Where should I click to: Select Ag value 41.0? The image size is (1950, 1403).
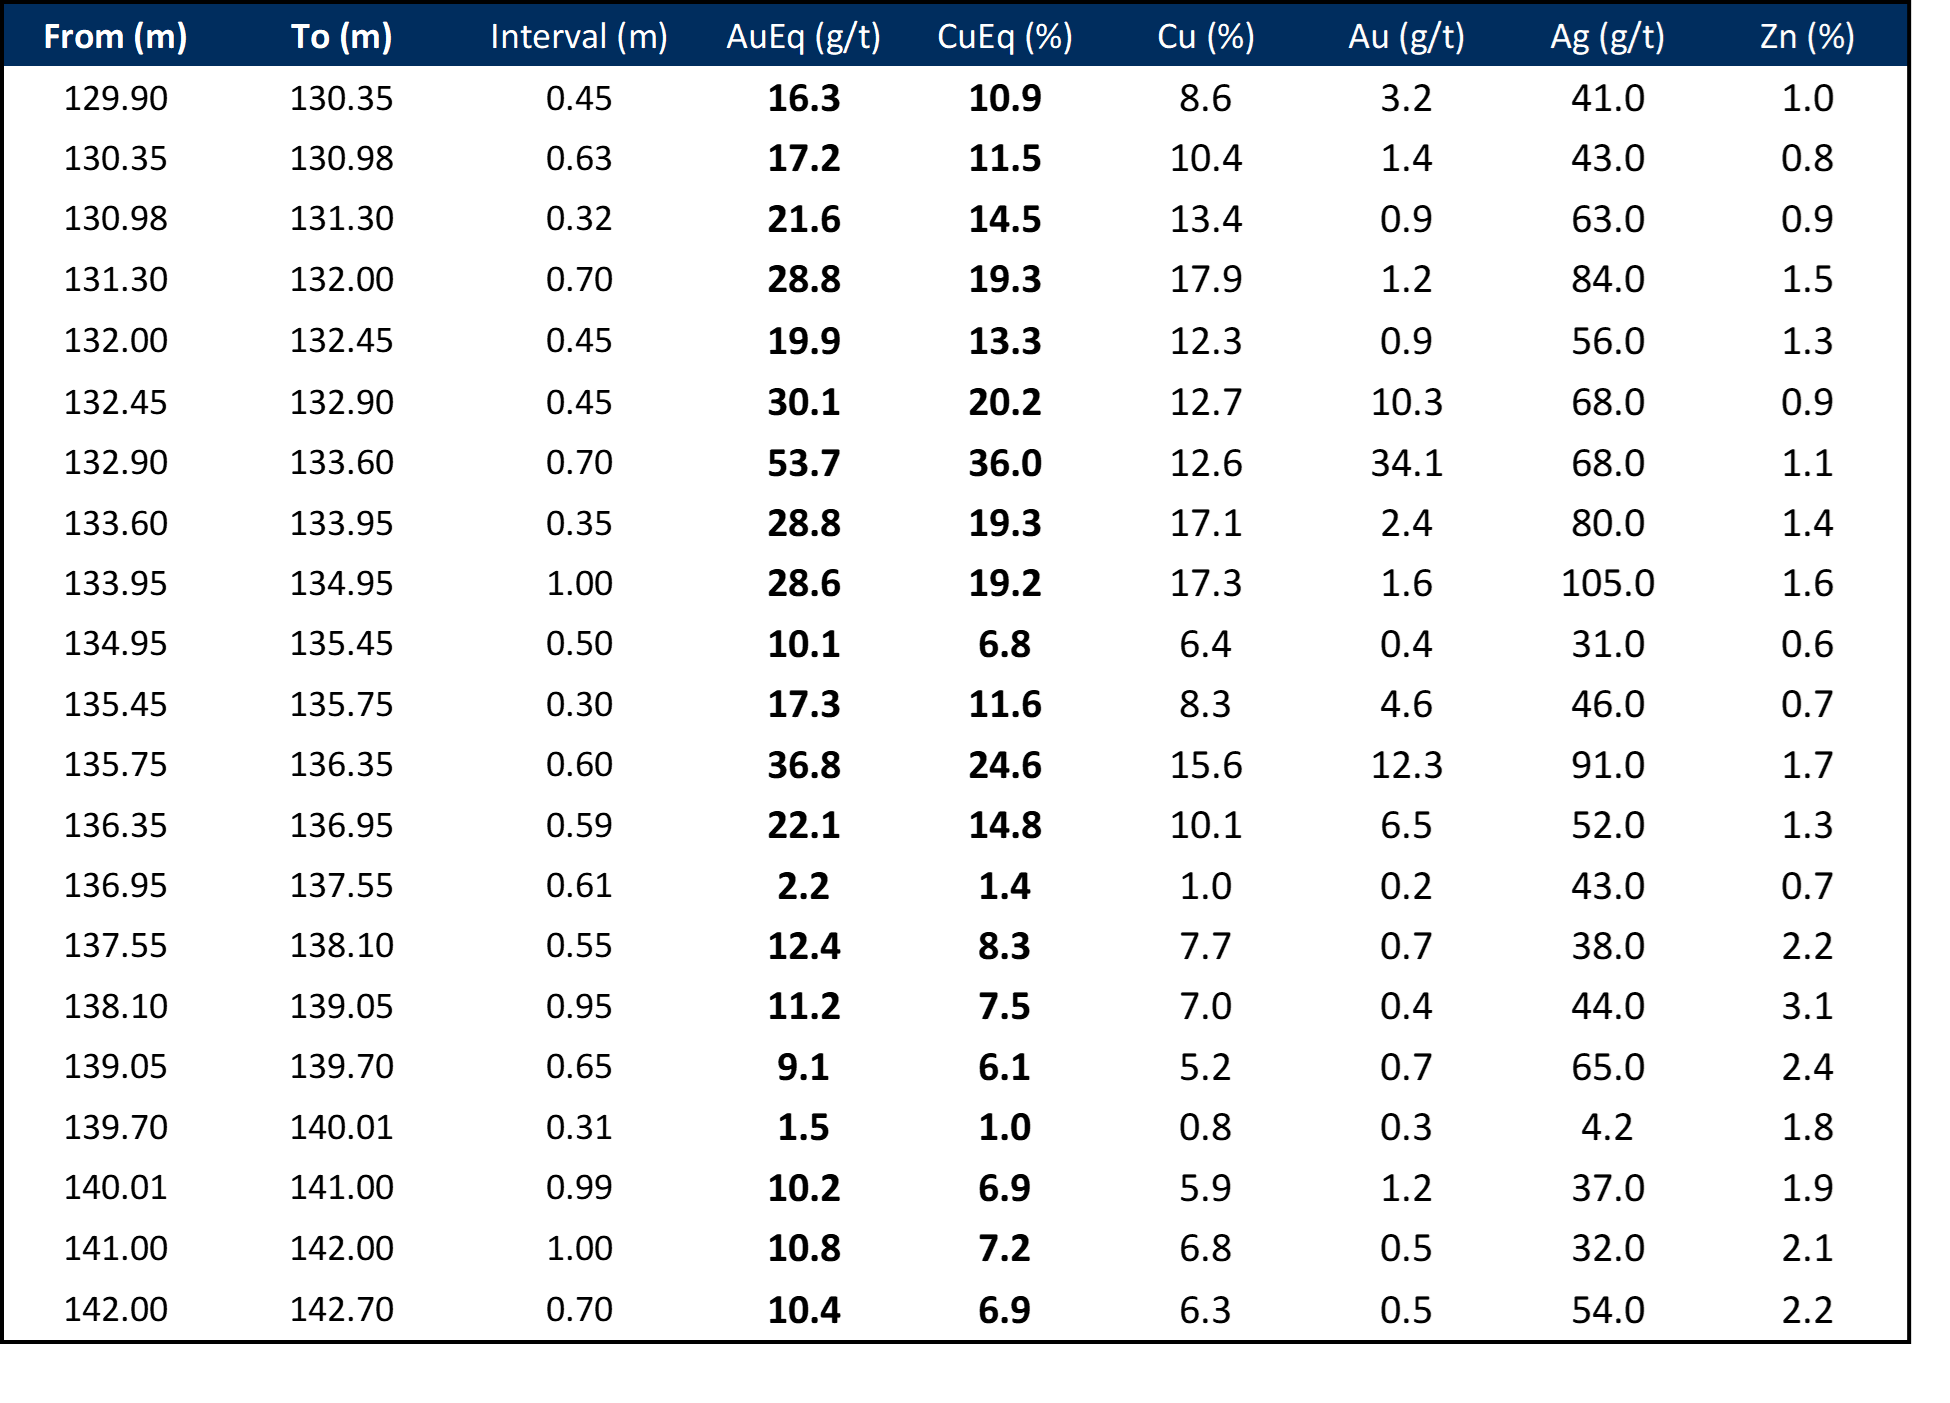1608,98
